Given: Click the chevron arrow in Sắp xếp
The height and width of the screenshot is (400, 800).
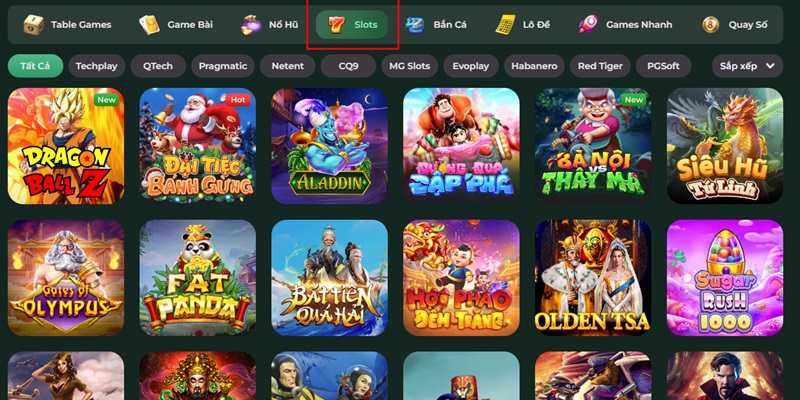Looking at the screenshot, I should tap(770, 66).
